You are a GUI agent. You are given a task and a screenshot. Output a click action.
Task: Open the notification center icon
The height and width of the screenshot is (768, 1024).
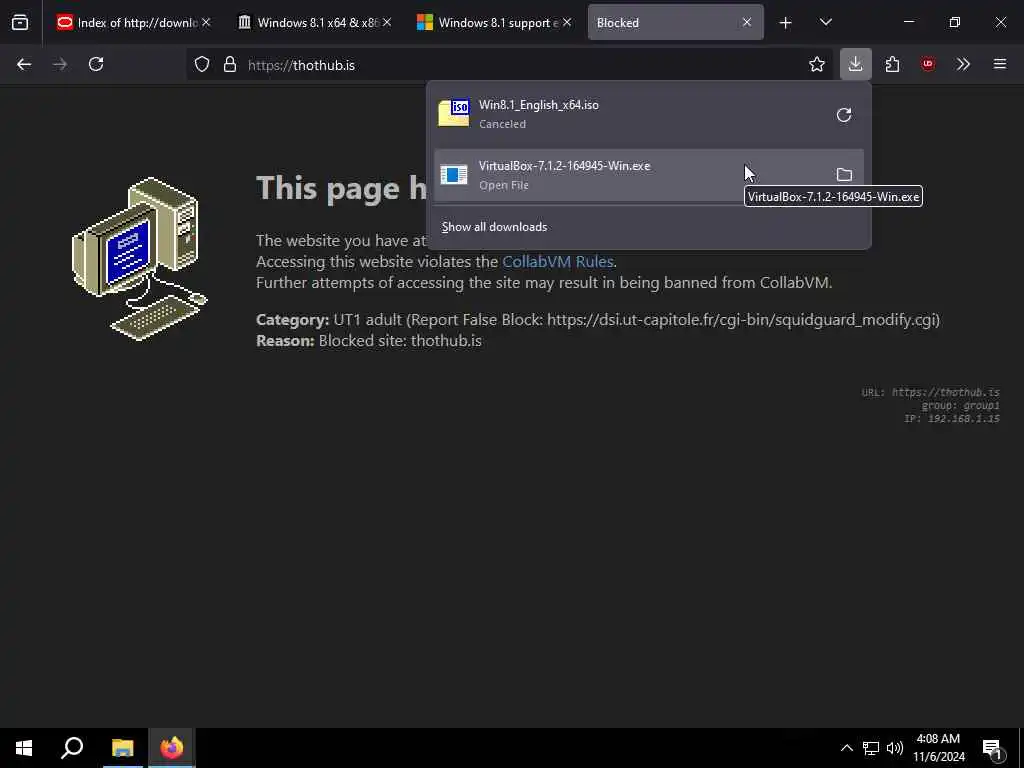click(993, 749)
